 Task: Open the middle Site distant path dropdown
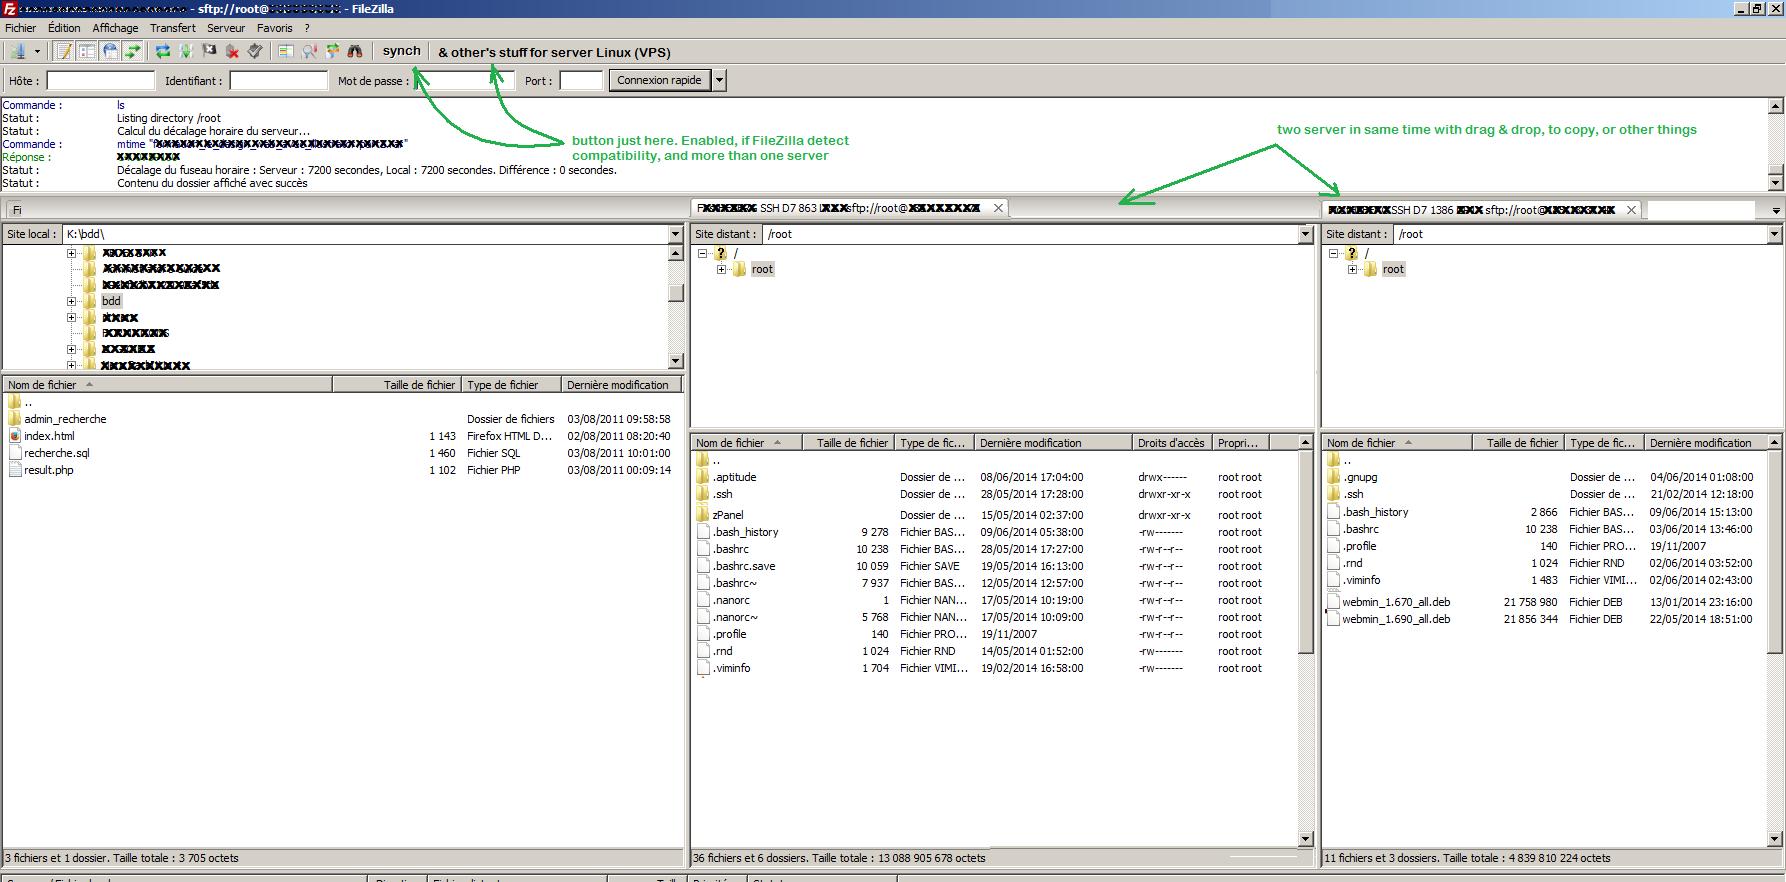click(1305, 234)
